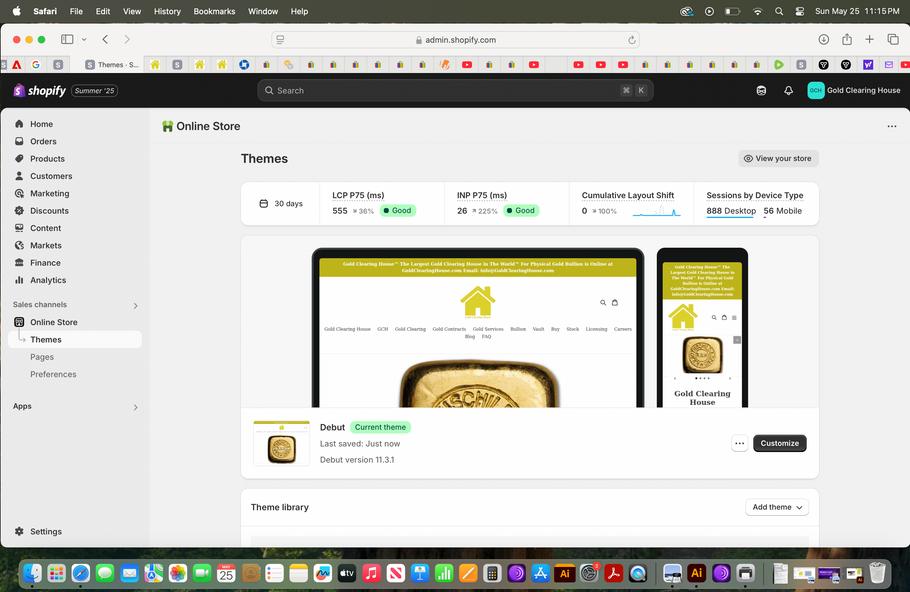Click the Customize button for Debut theme

(779, 443)
